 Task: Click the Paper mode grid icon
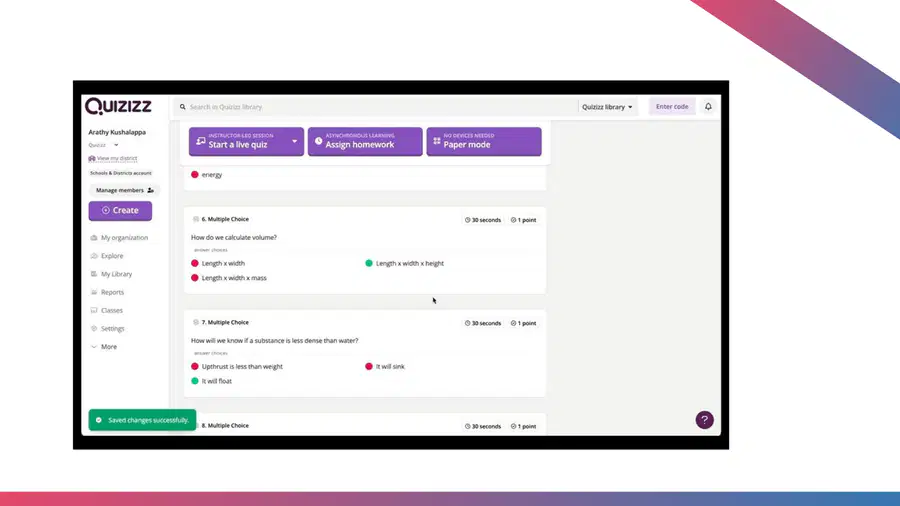pyautogui.click(x=437, y=141)
